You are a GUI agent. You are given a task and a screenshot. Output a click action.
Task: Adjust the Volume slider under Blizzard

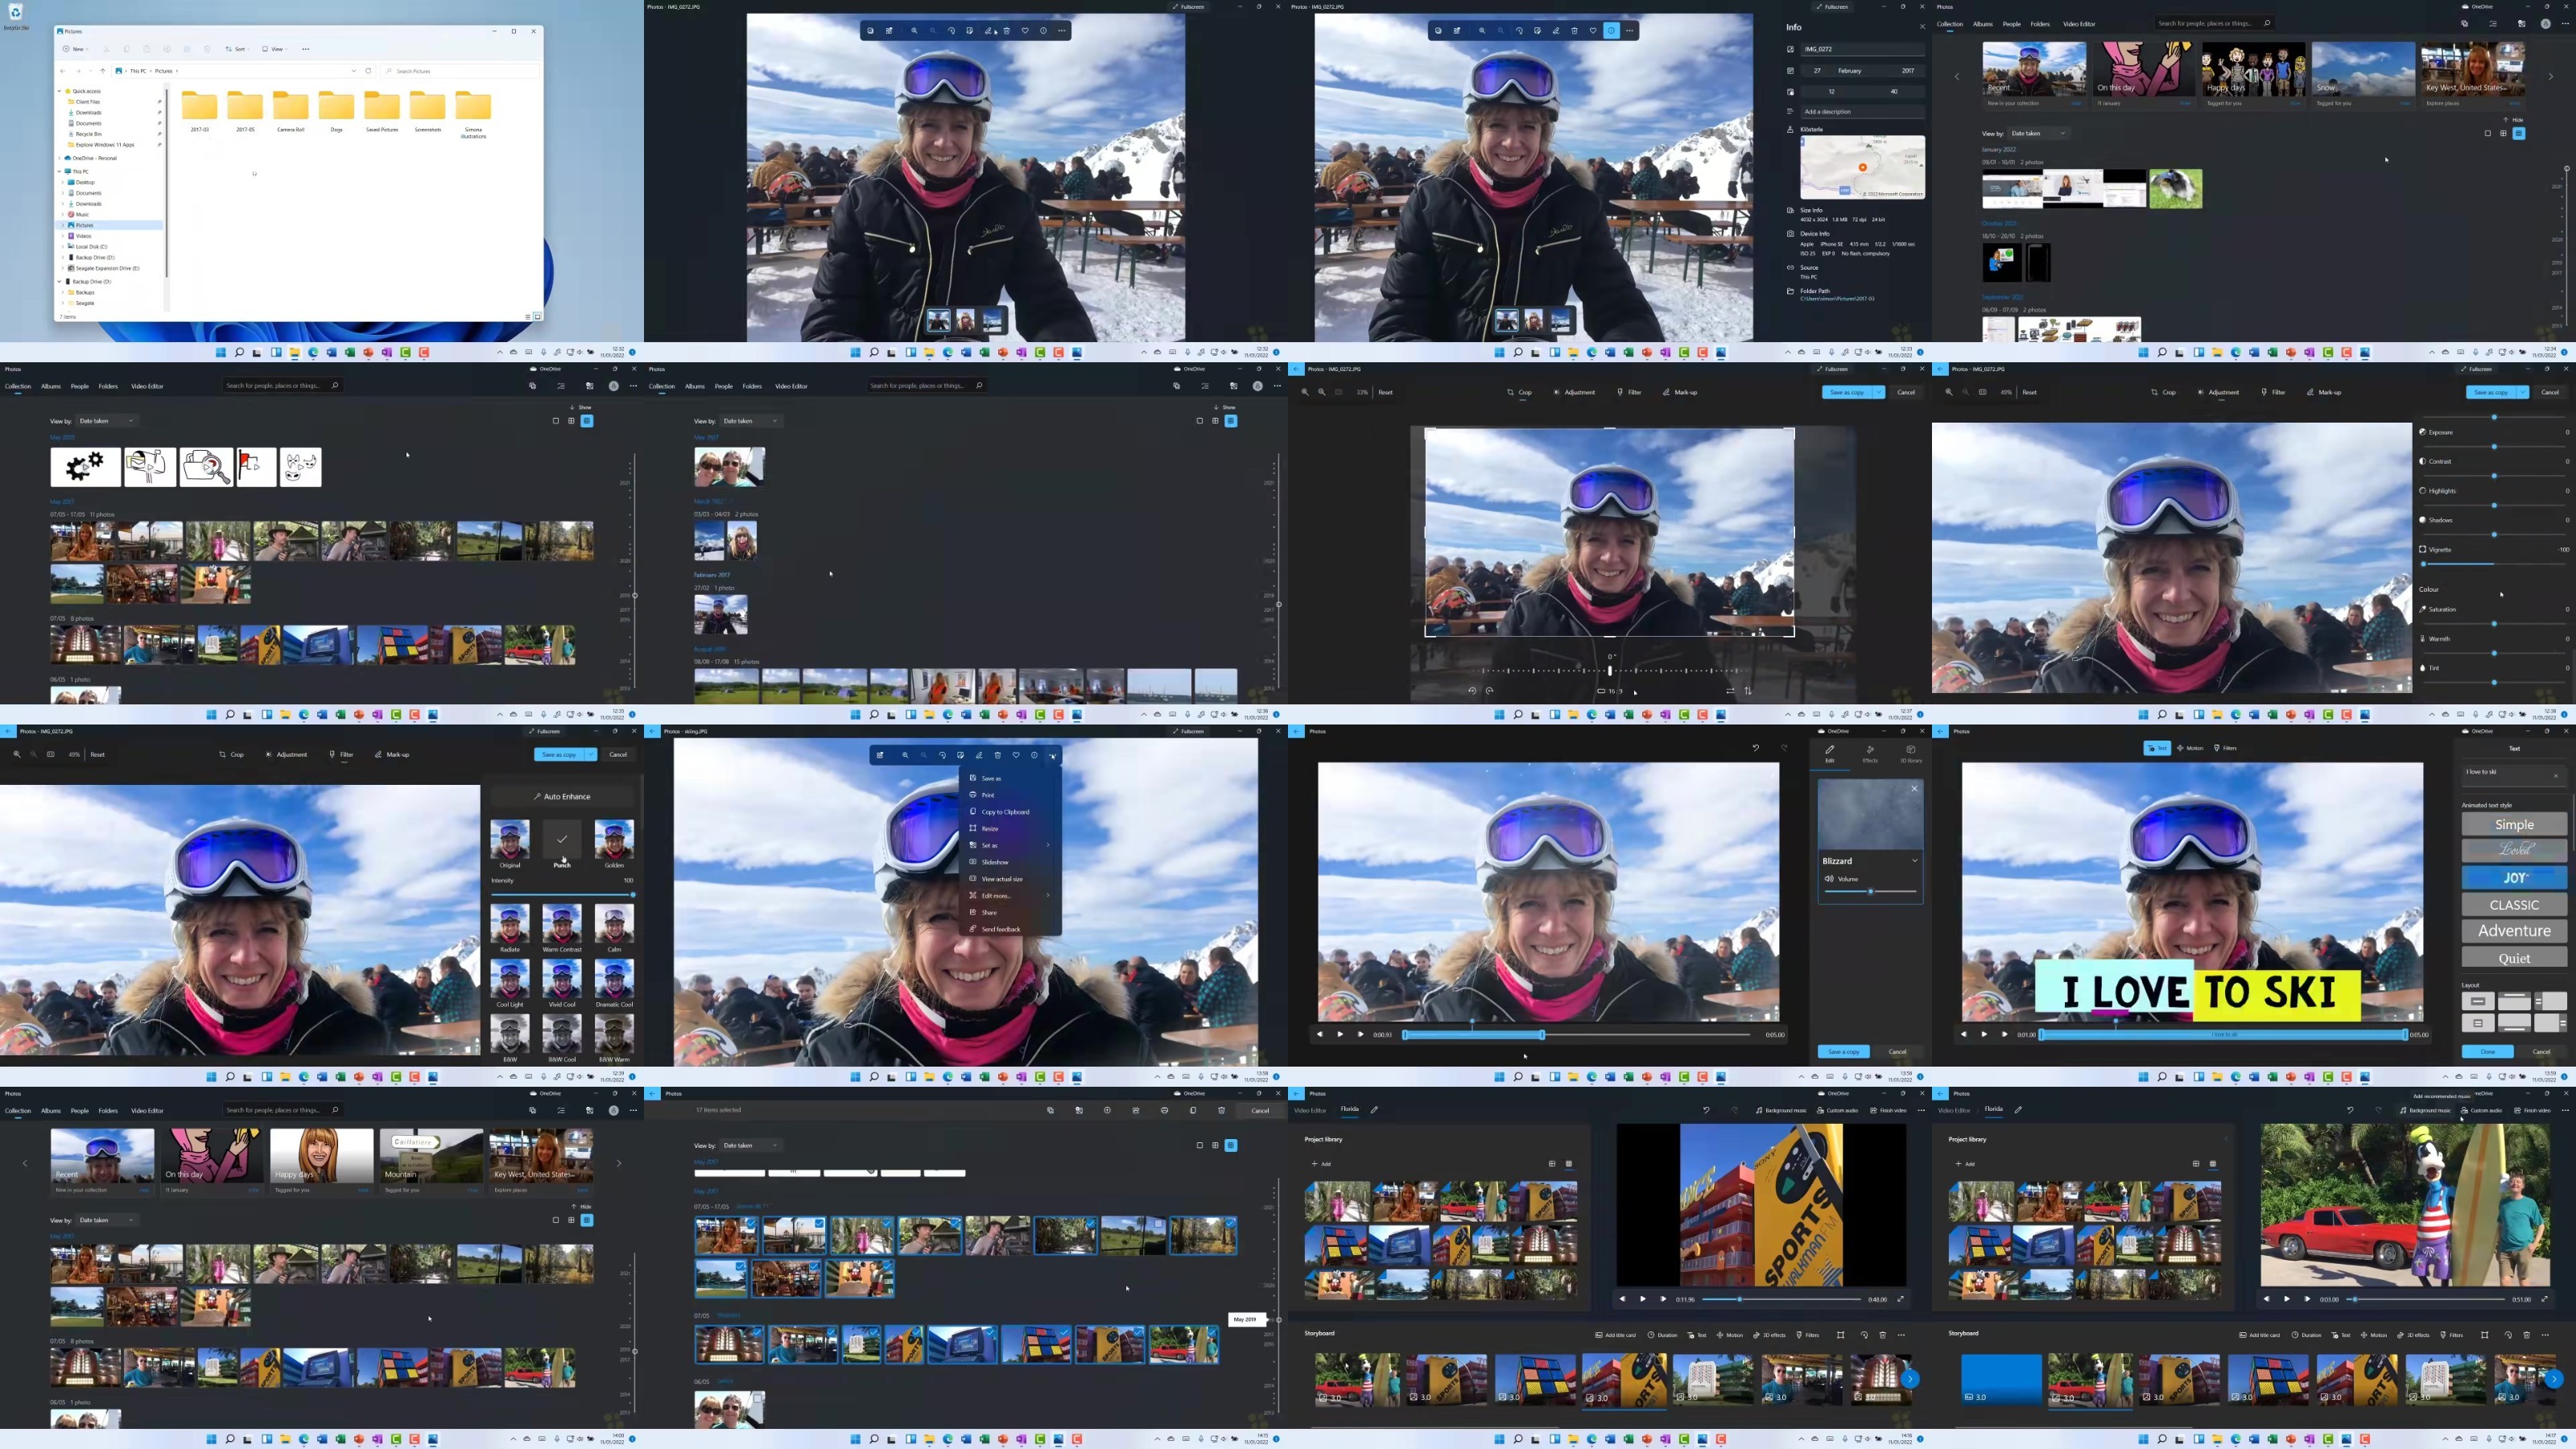point(1870,891)
